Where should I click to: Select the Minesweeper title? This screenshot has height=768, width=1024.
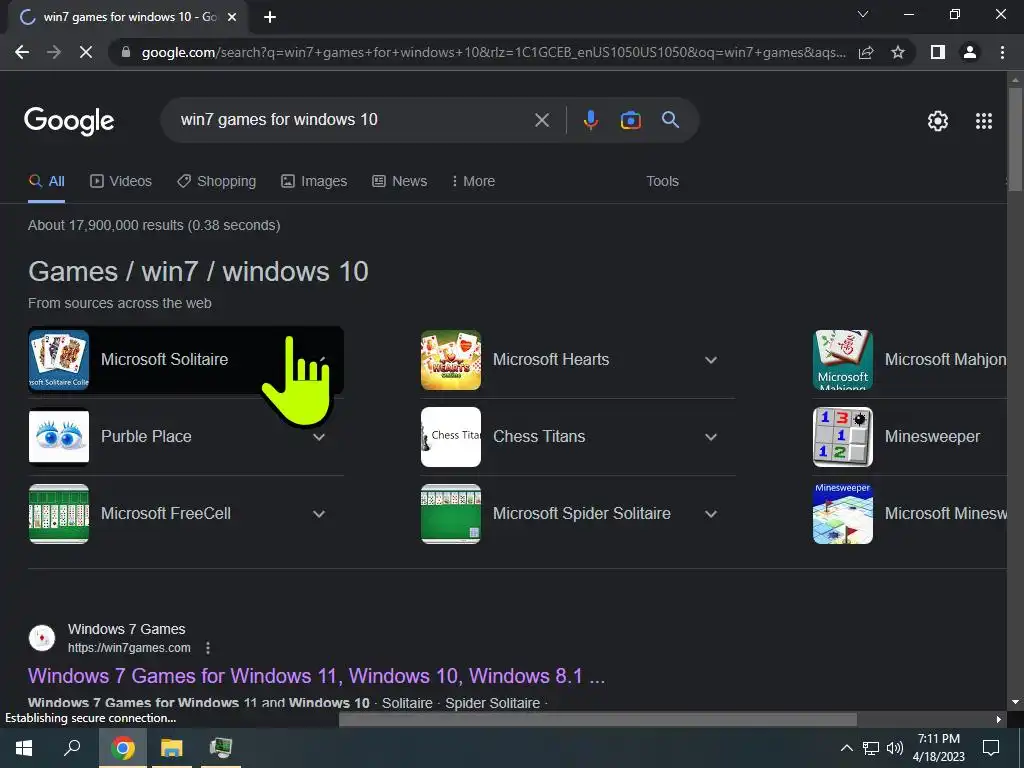932,437
